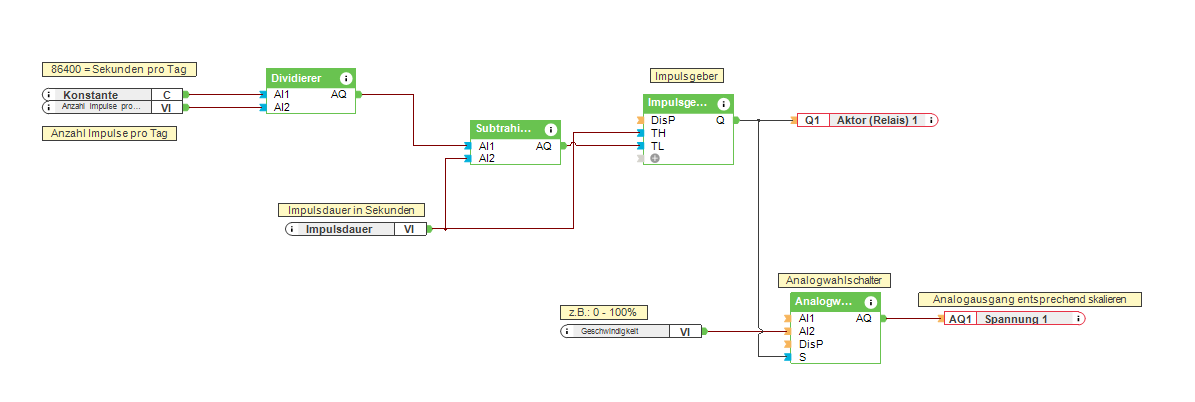Click info icon beside Geschwindigkeit input
The image size is (1195, 402).
(x=566, y=332)
